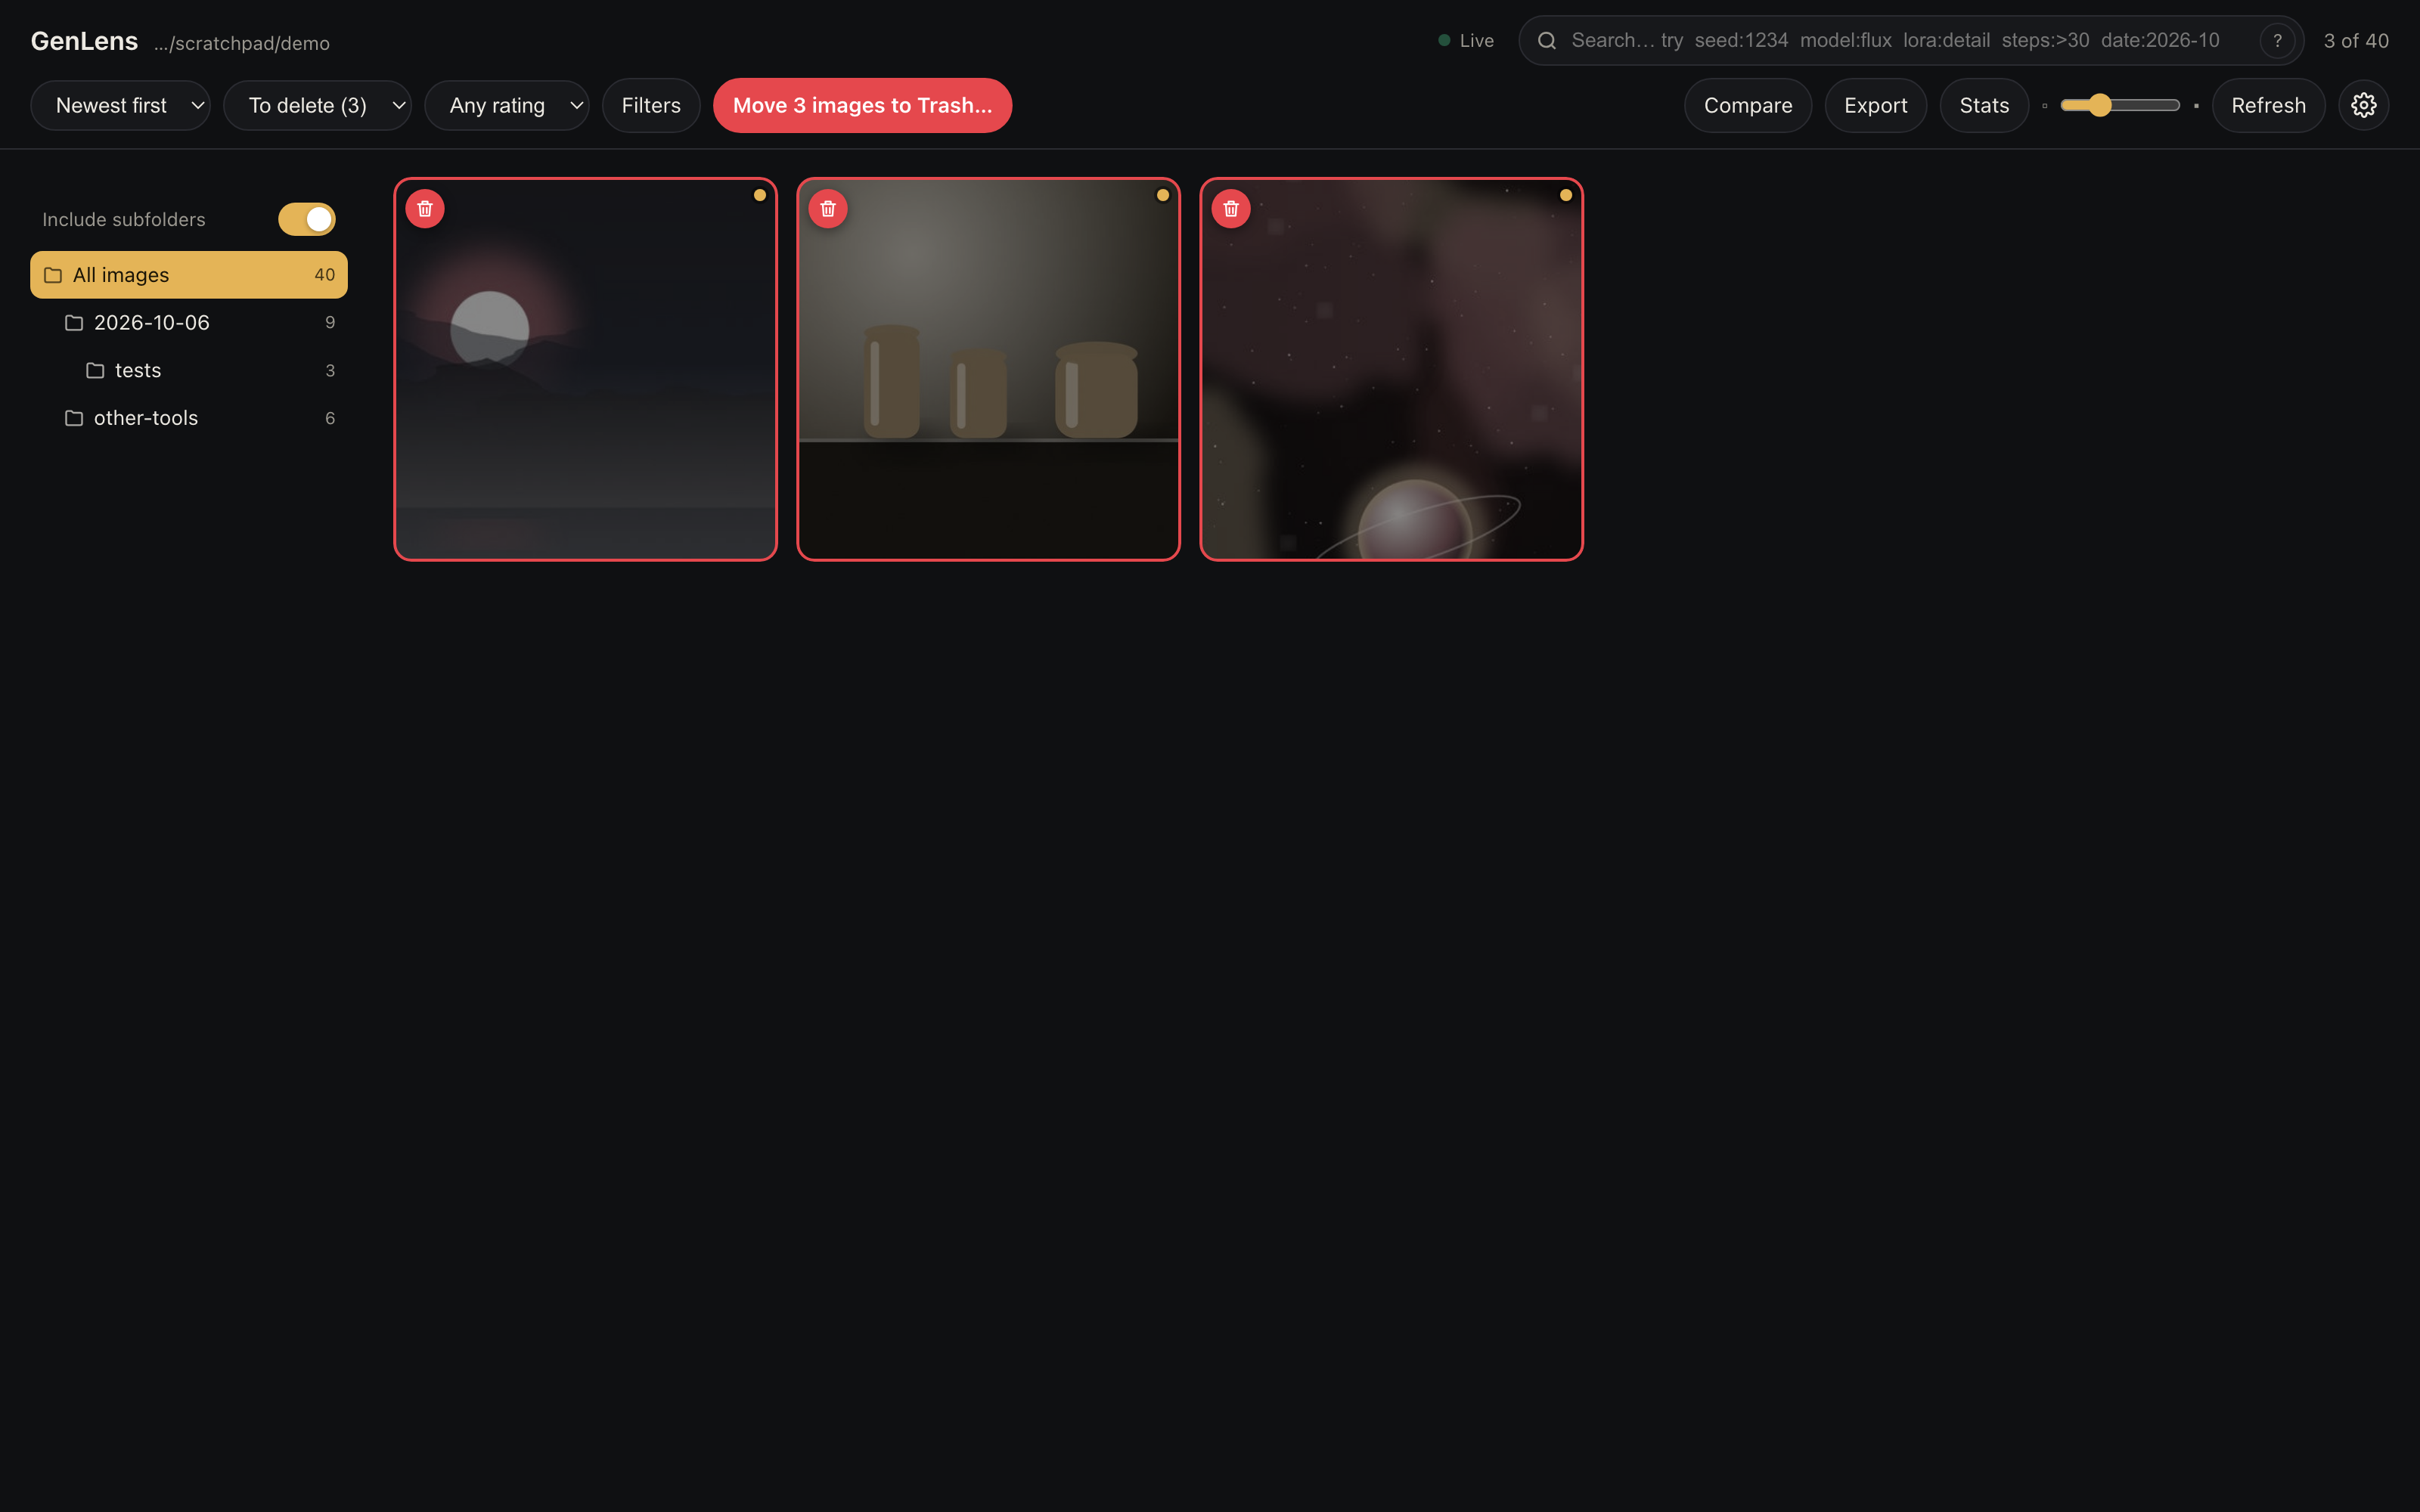Select the tests subfolder
Screen dimensions: 2420x1512
click(x=189, y=371)
